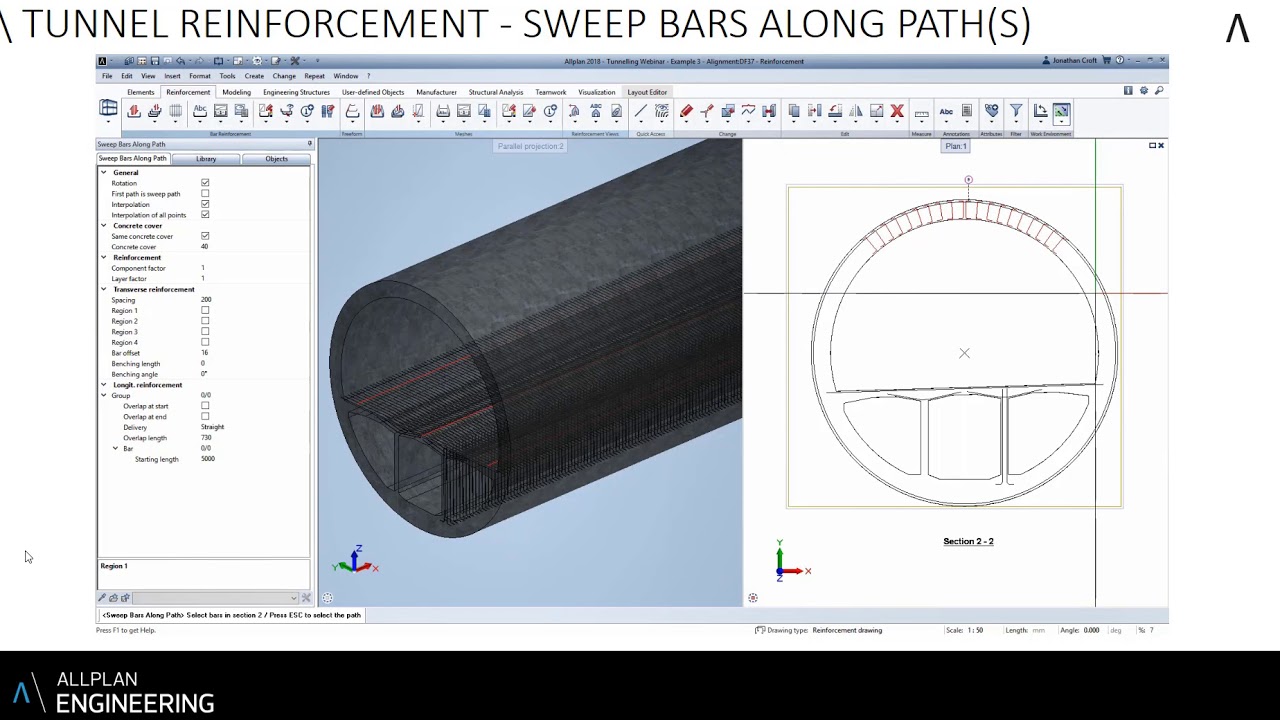Select the red pencil Modify icon
1280x720 pixels.
(x=686, y=111)
